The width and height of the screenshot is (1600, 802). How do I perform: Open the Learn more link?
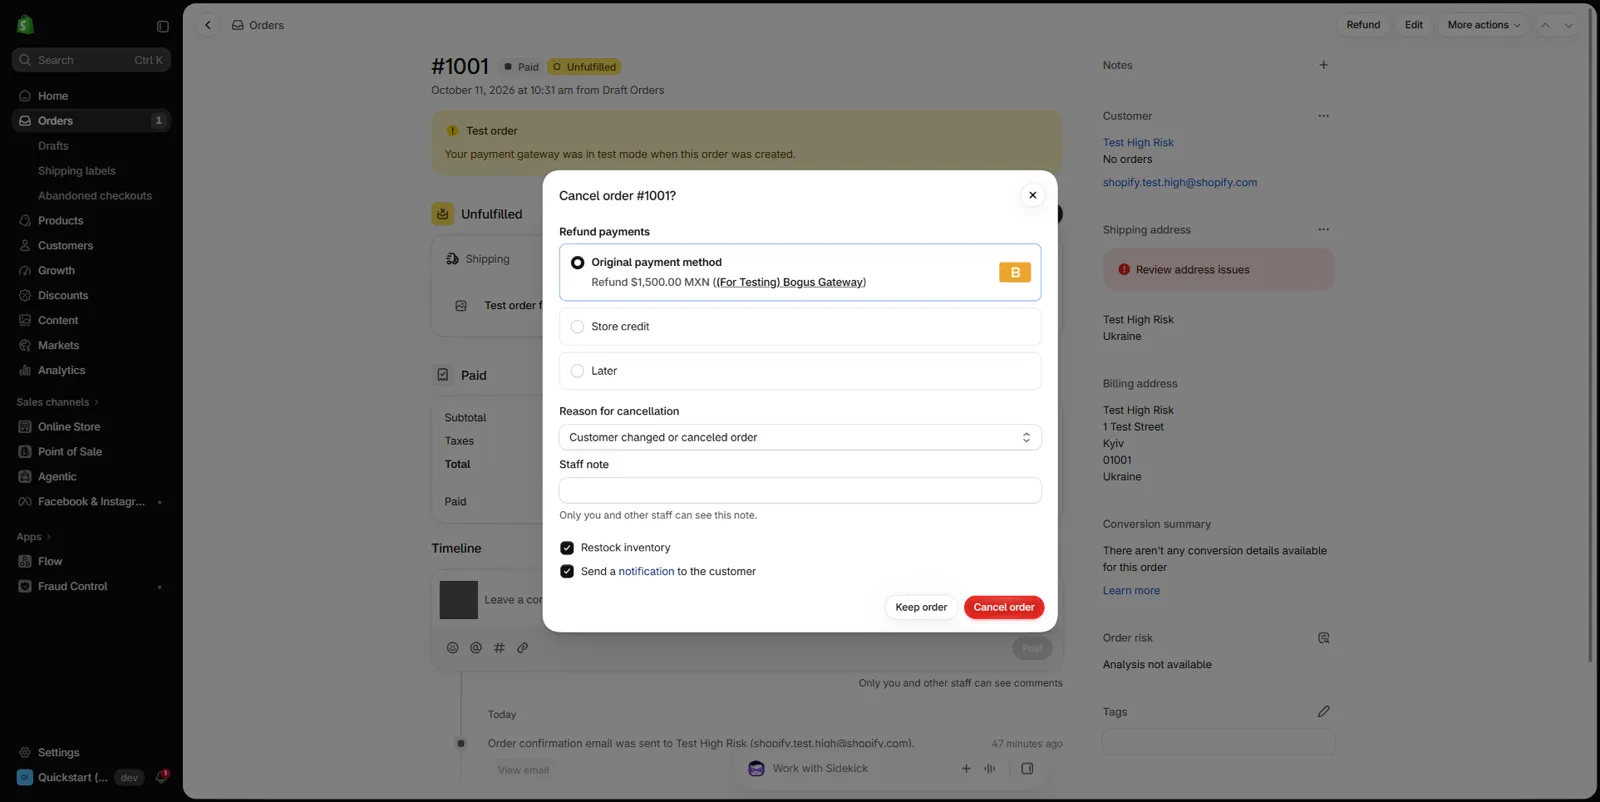coord(1131,591)
